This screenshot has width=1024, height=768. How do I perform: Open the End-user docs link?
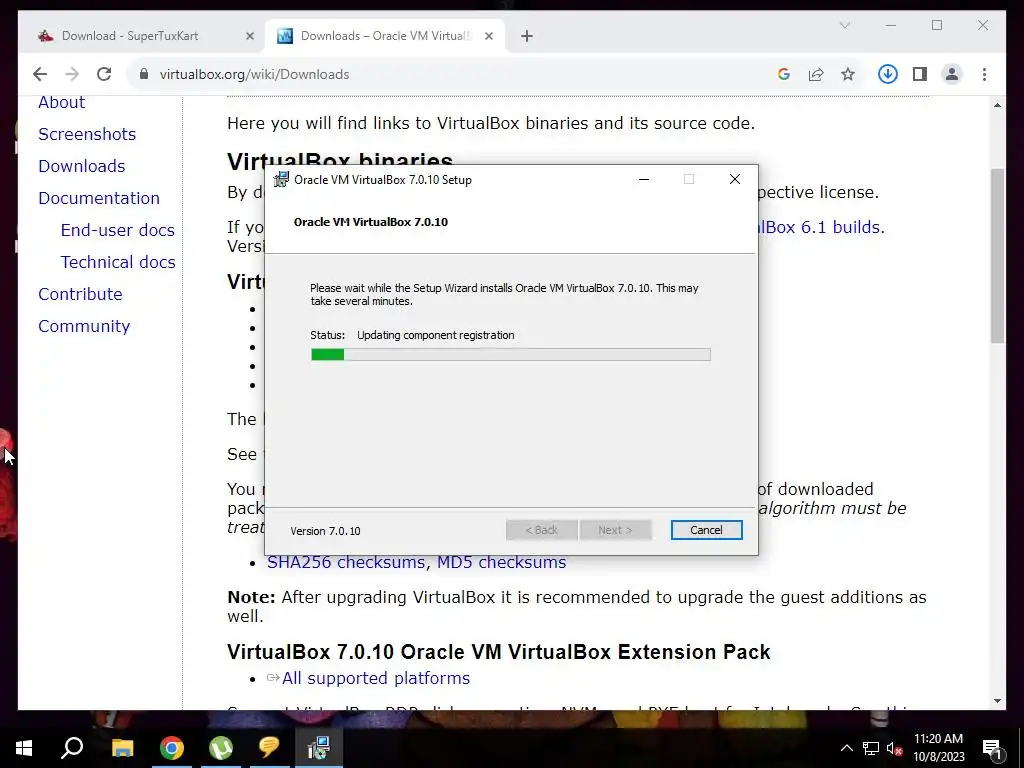118,231
